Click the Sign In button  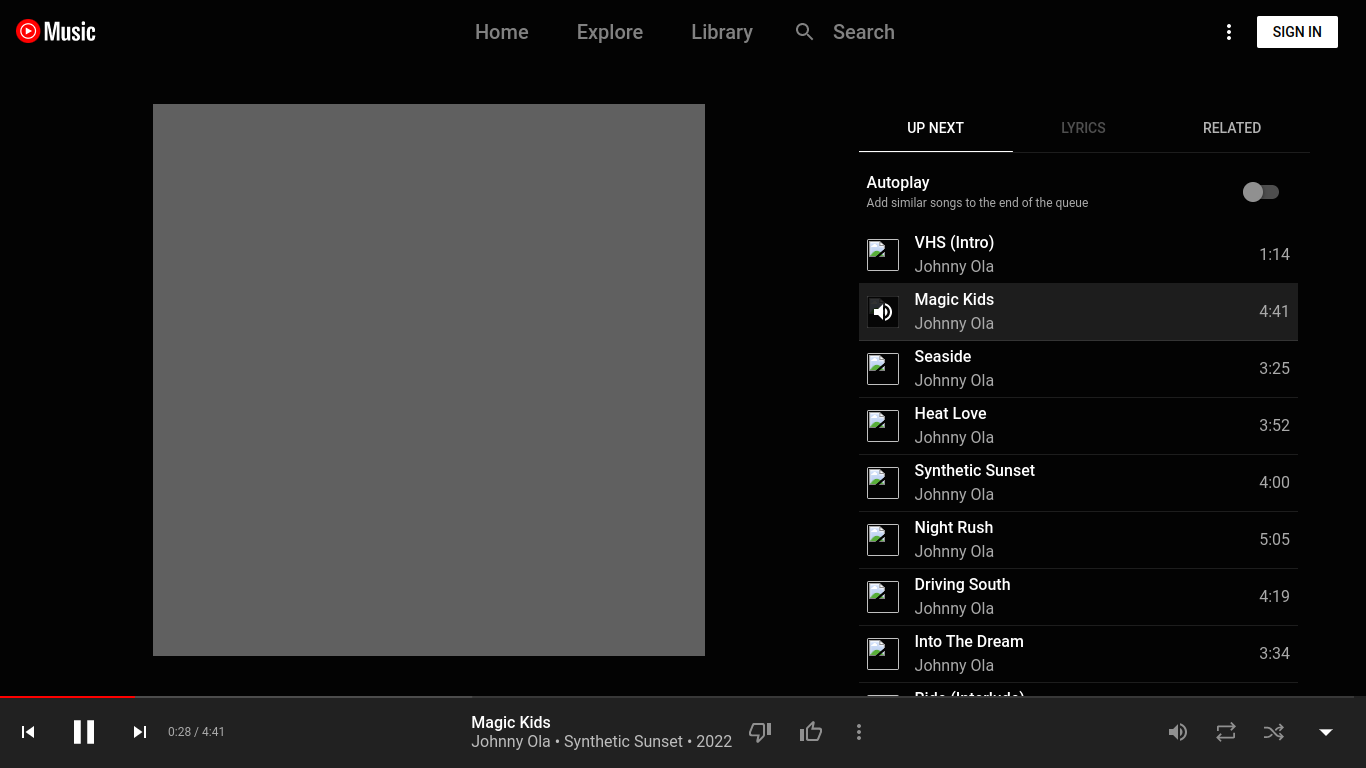(x=1297, y=32)
